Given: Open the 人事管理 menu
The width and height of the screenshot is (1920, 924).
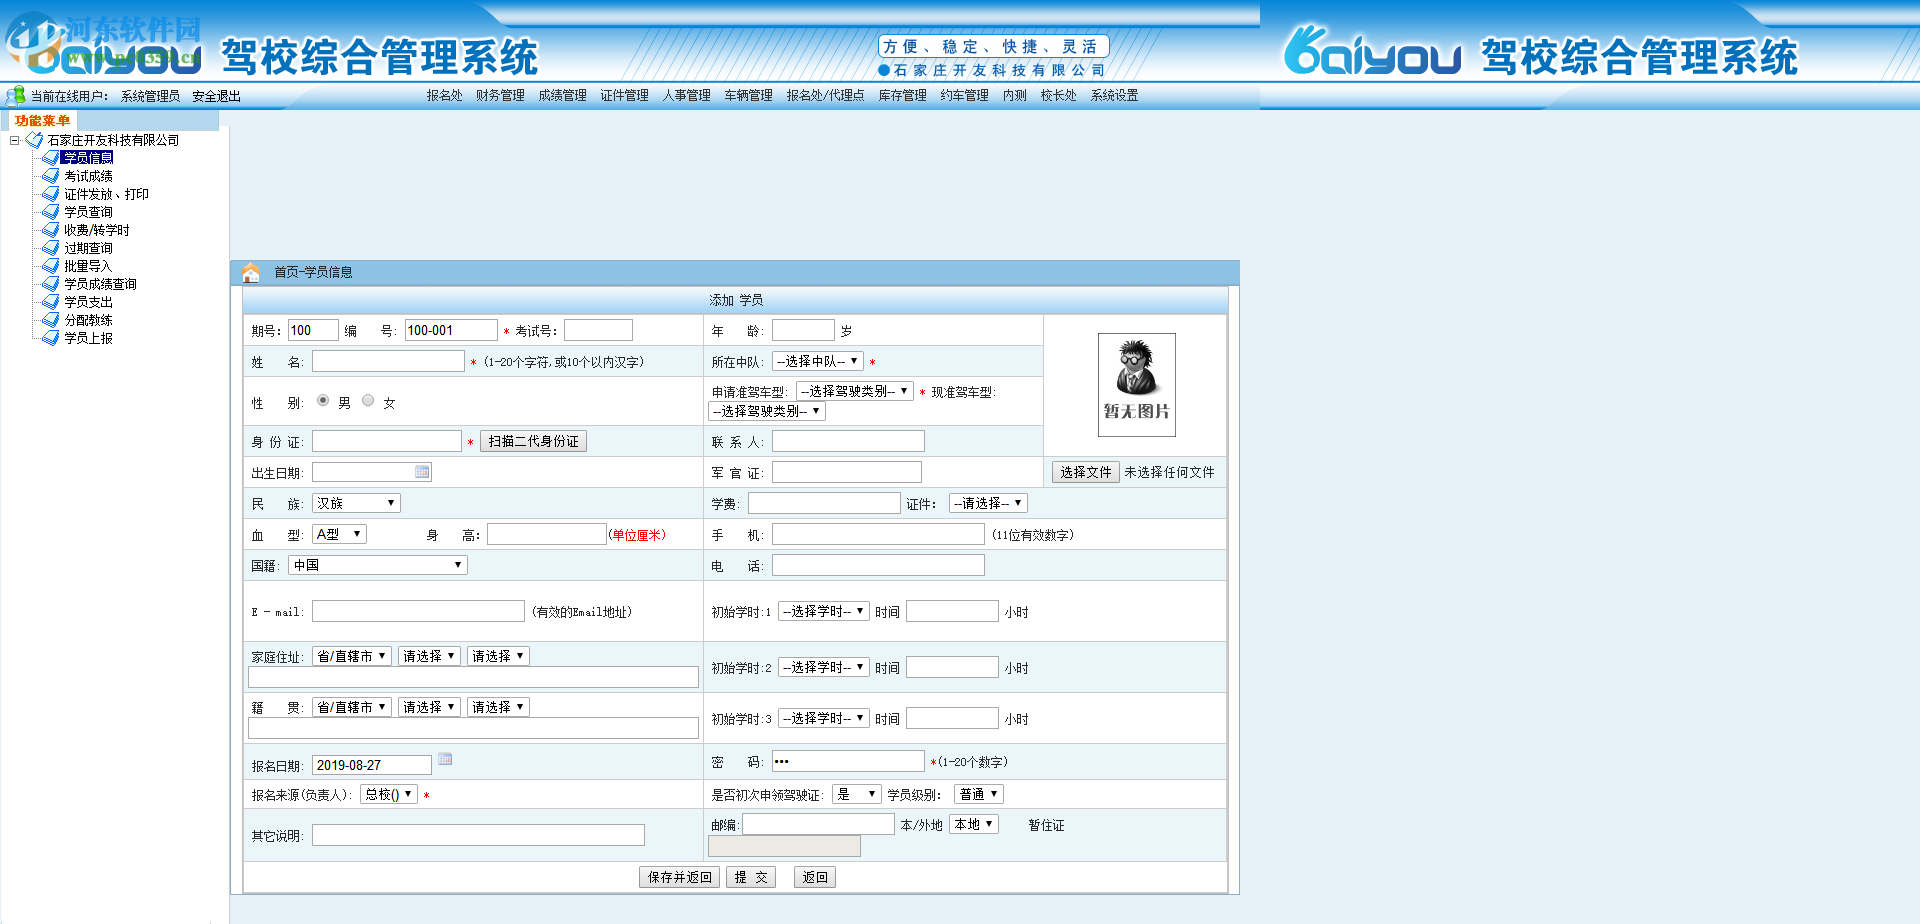Looking at the screenshot, I should (x=687, y=96).
